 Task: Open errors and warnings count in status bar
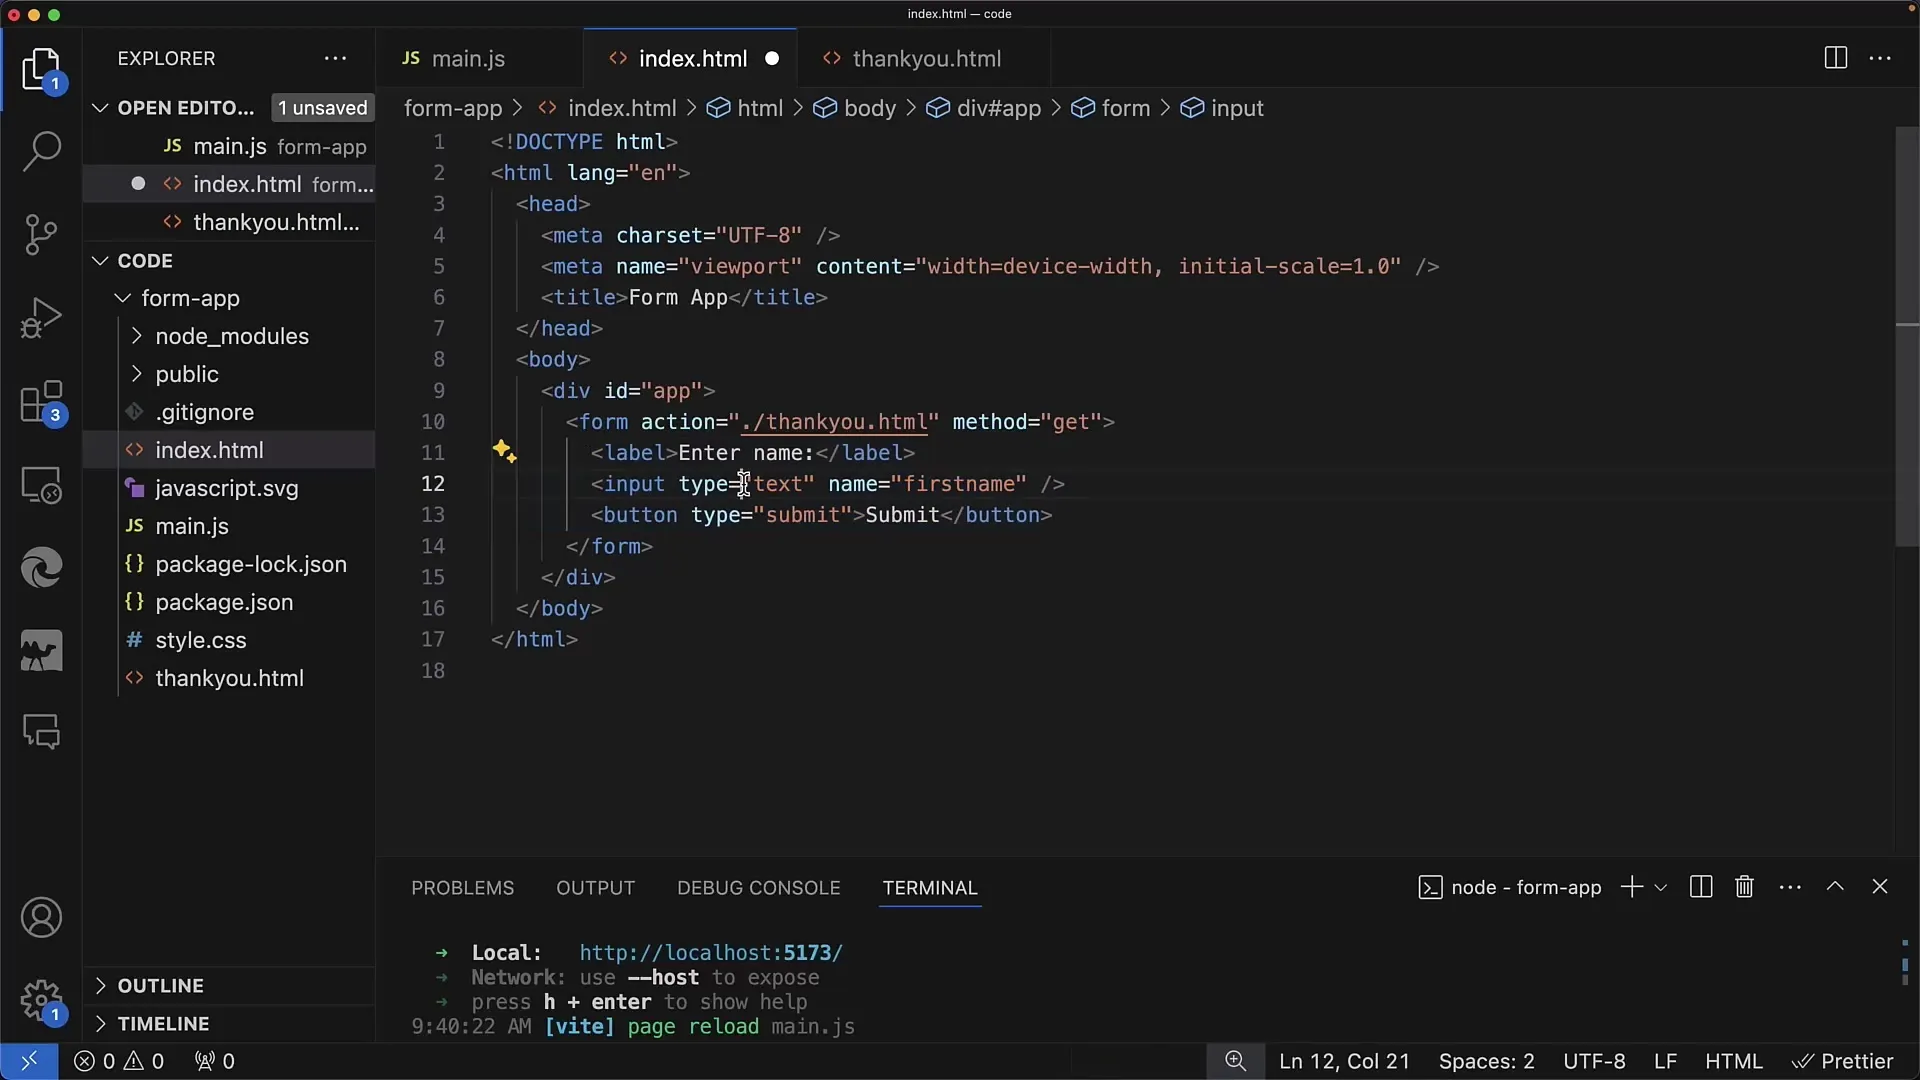(119, 1061)
